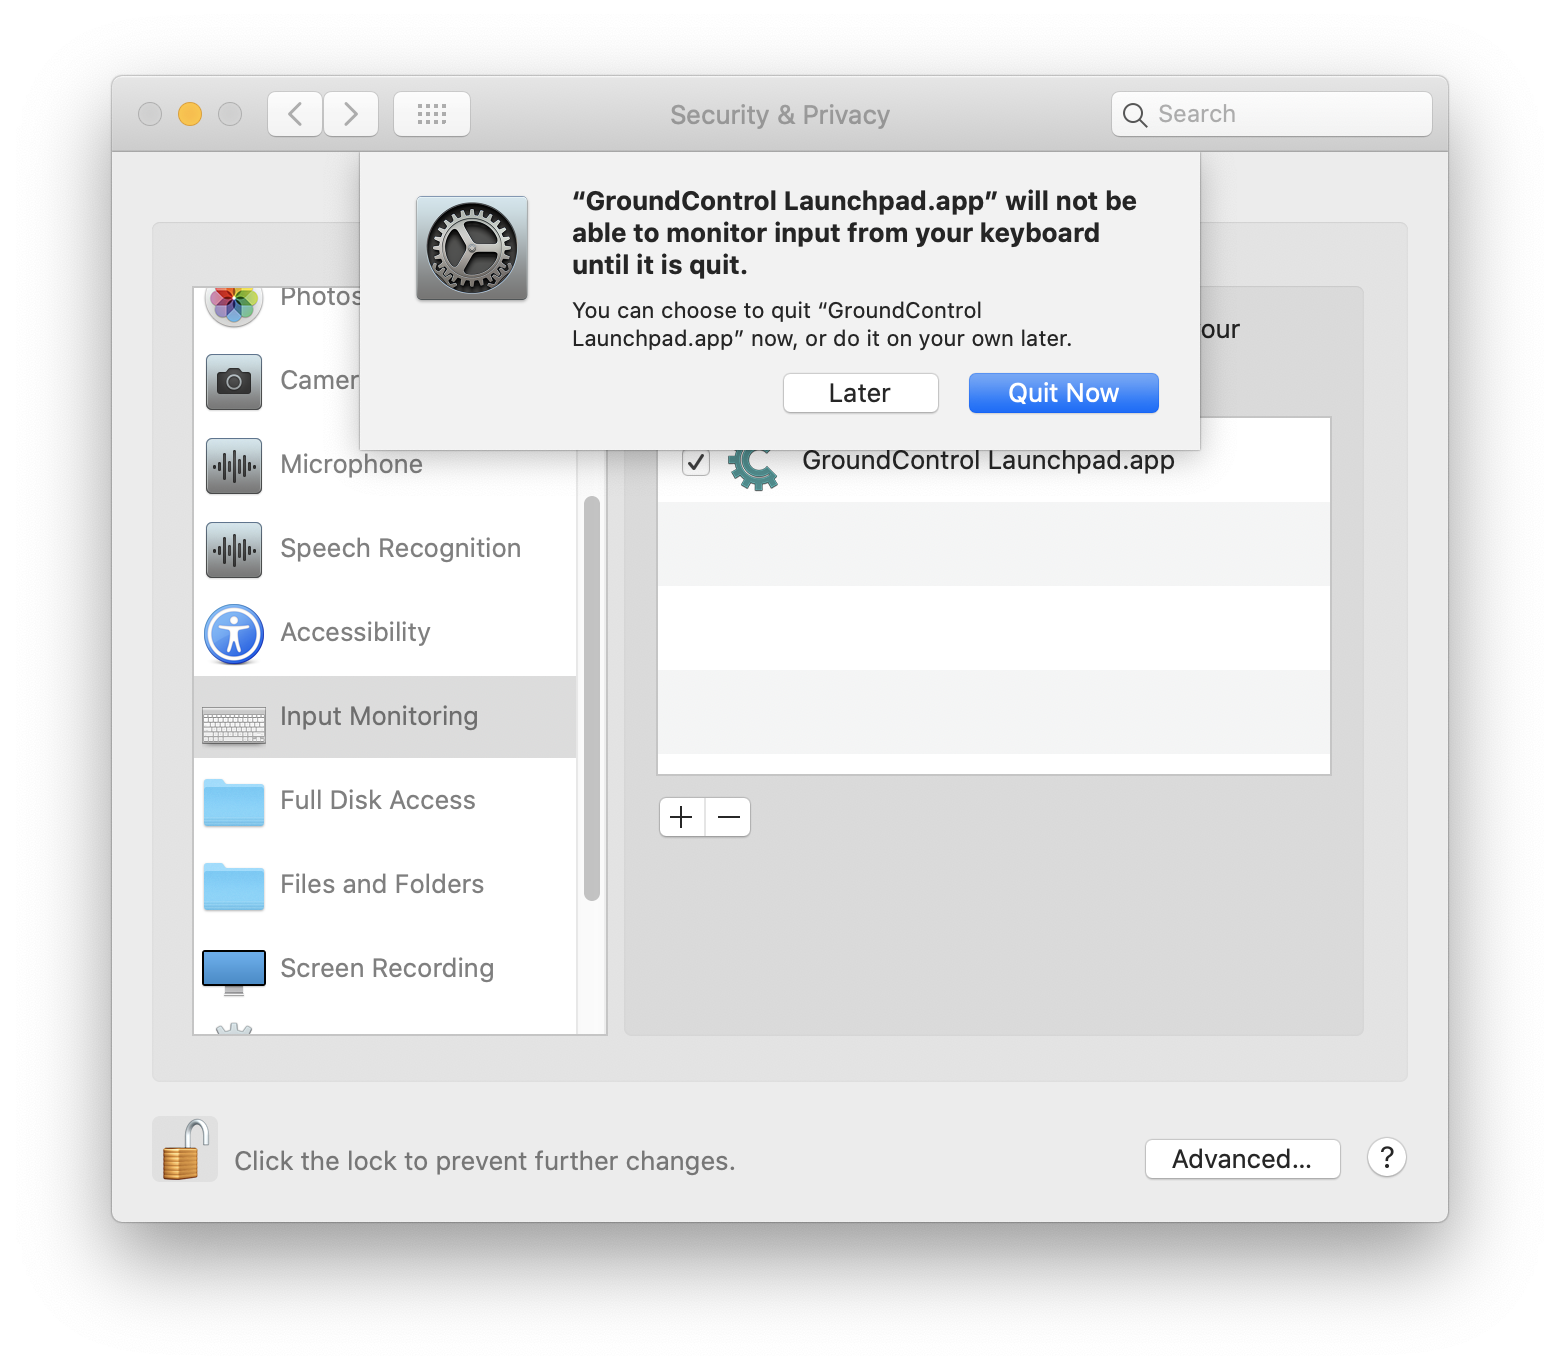
Task: Add an app with the plus button
Action: tap(682, 817)
